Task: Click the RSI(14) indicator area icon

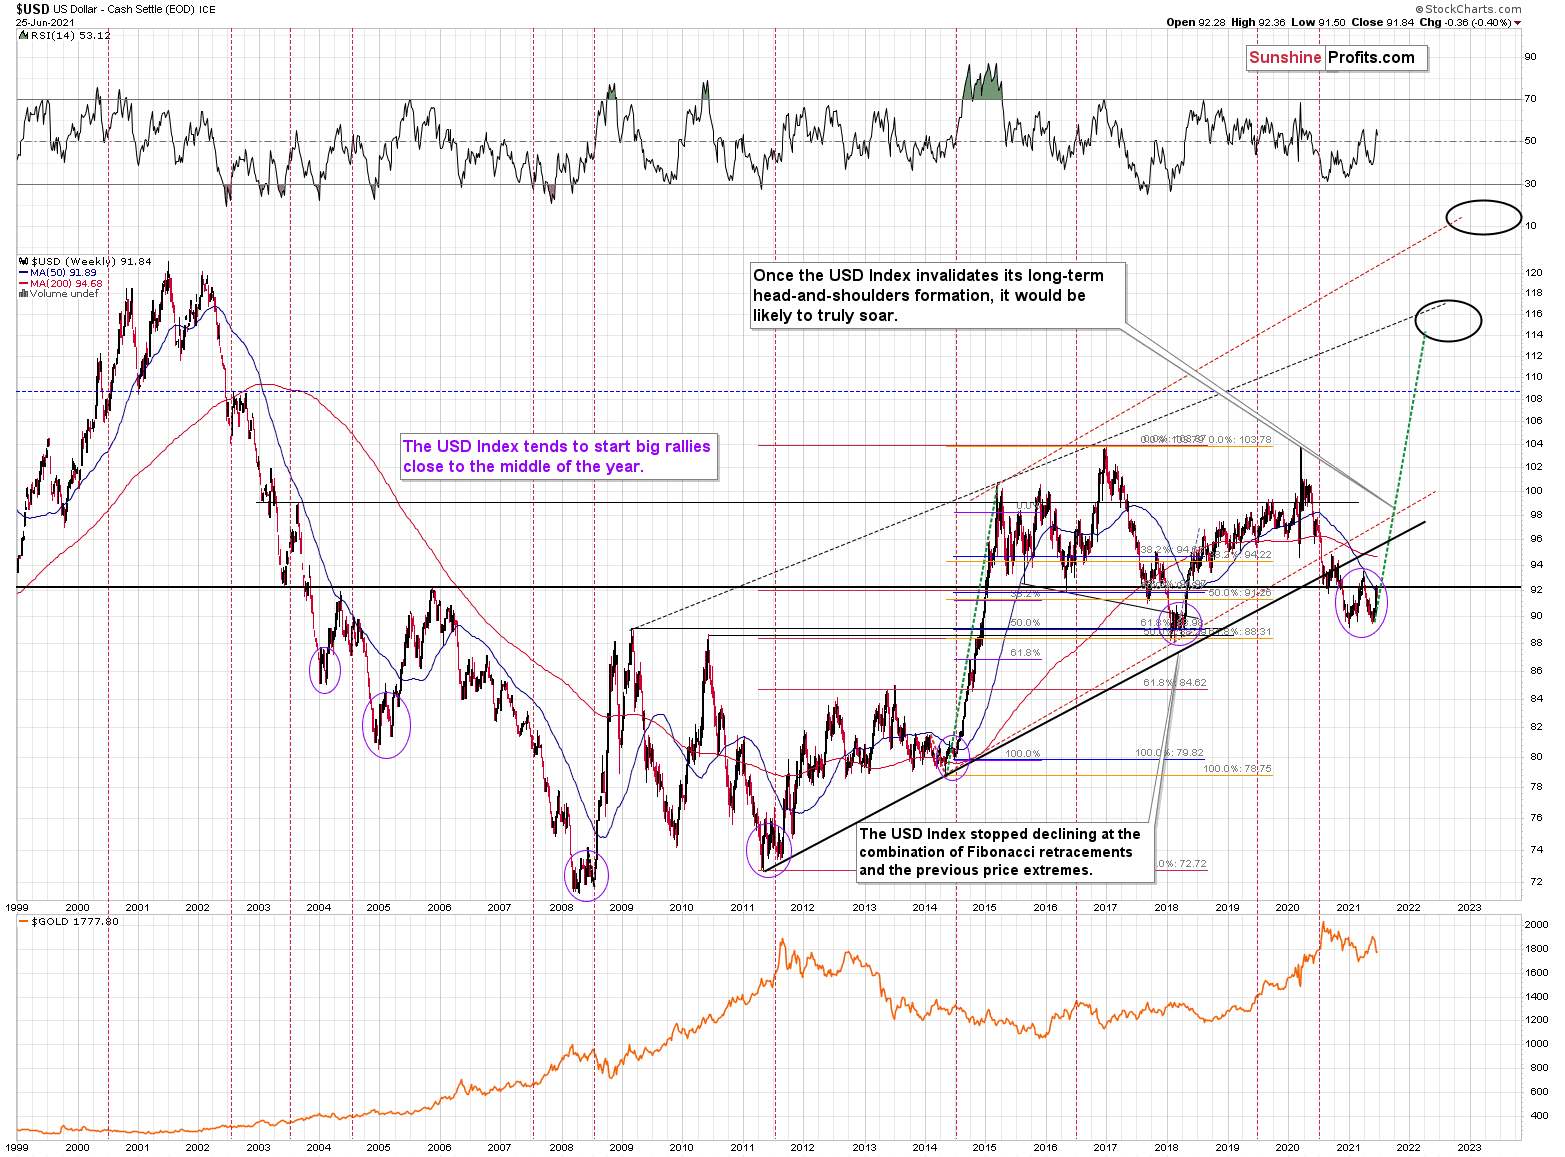Action: click(x=24, y=35)
